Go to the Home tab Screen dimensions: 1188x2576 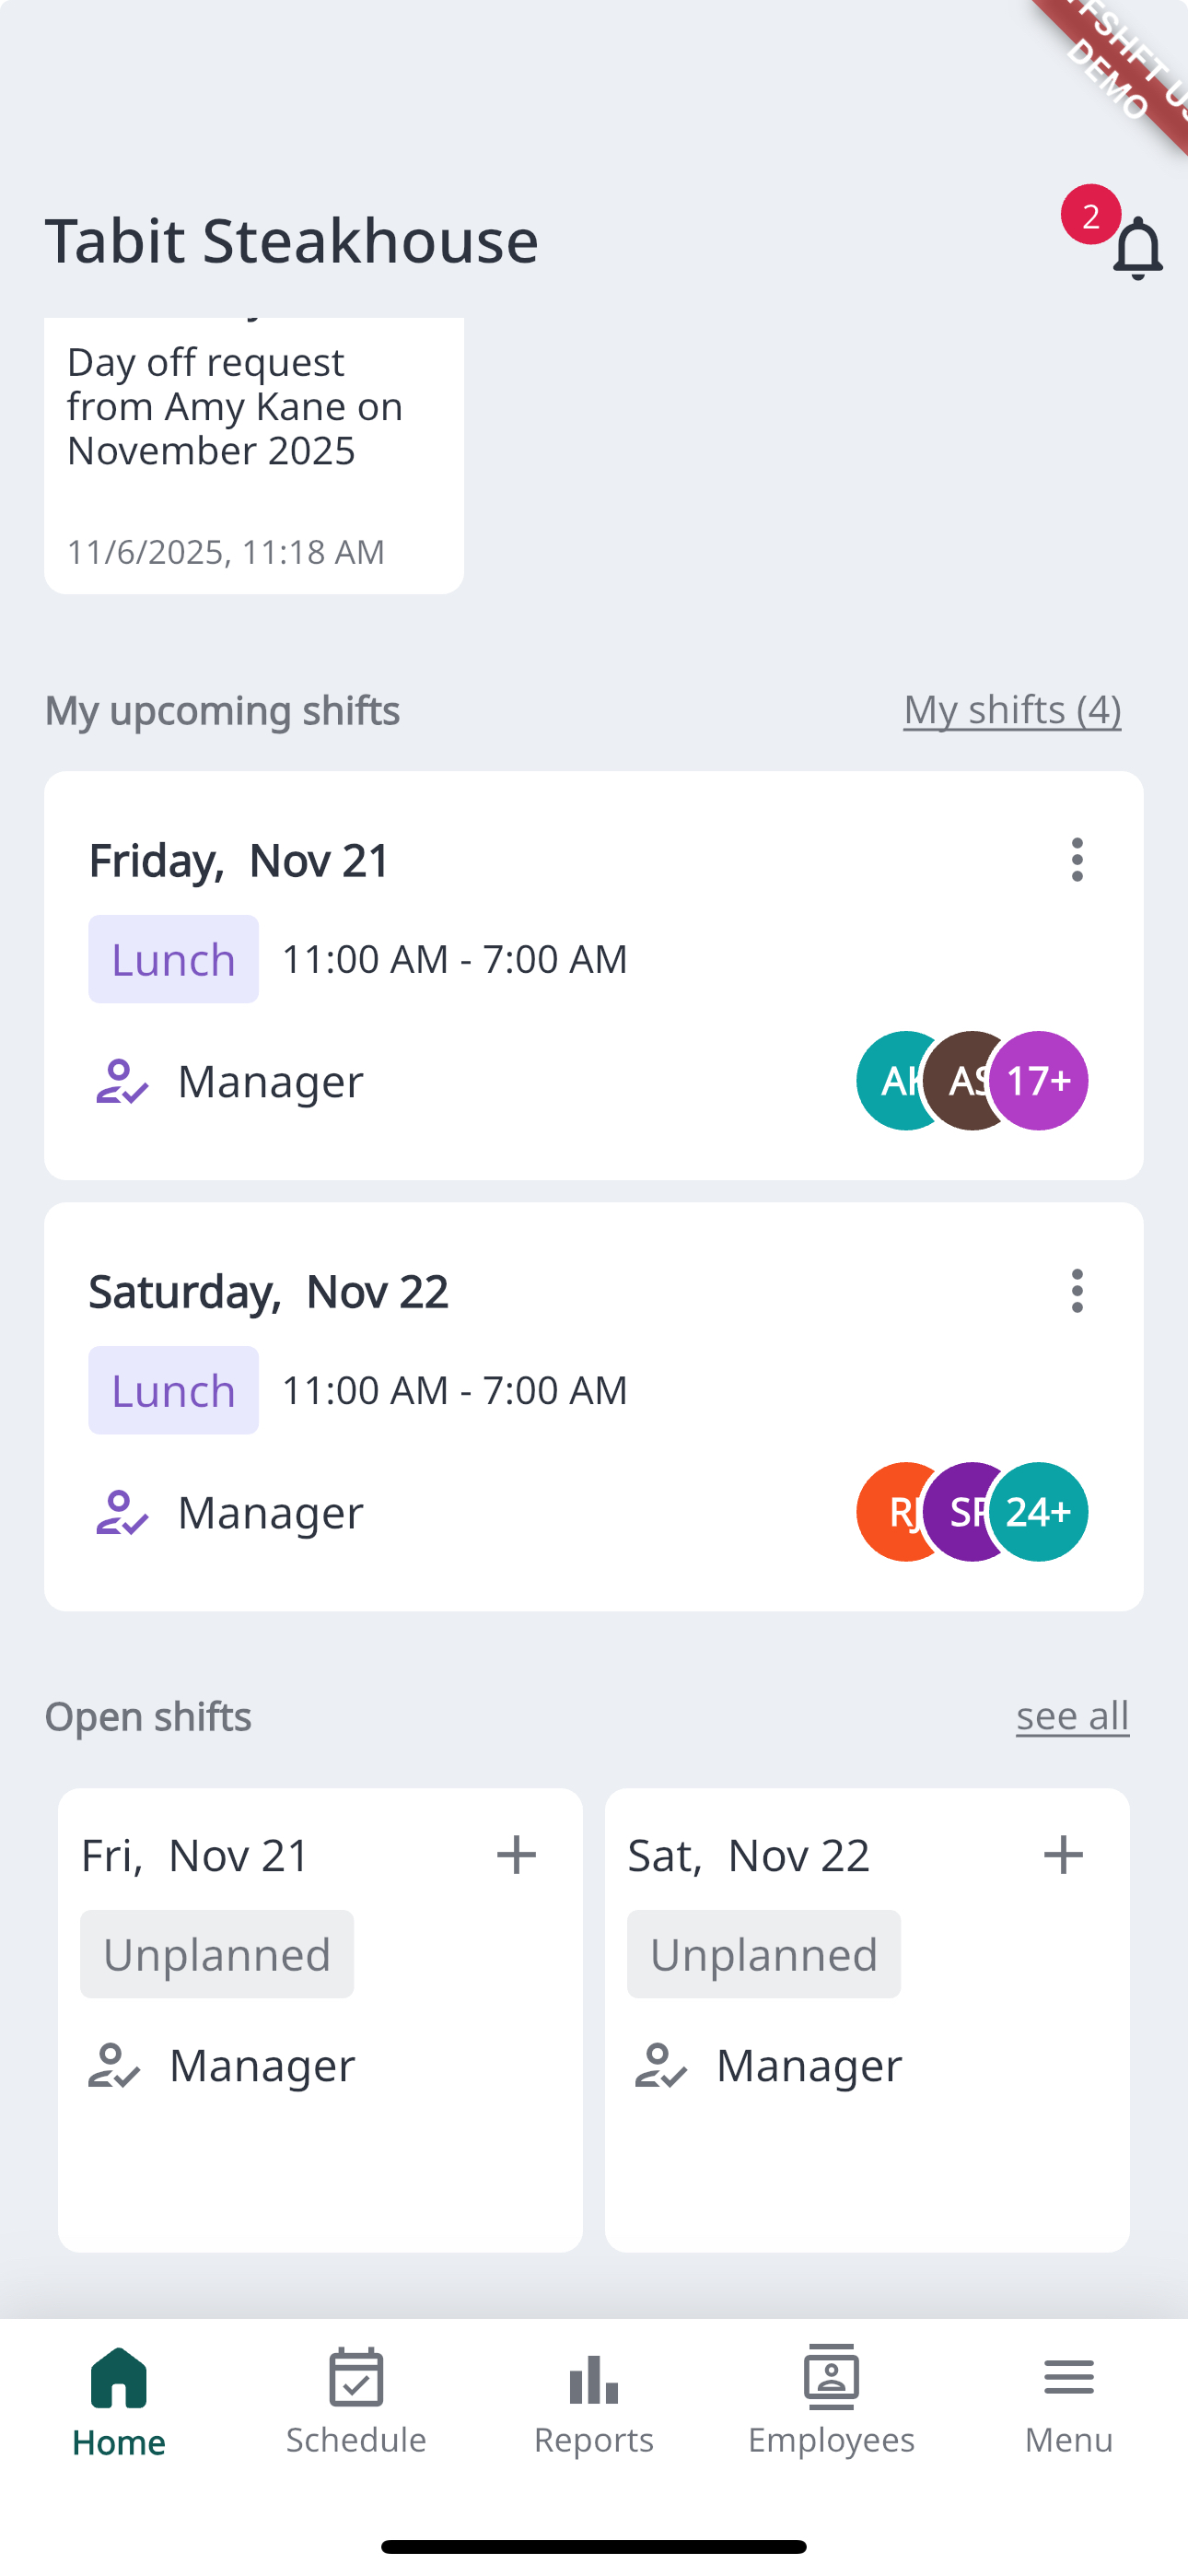tap(119, 2402)
